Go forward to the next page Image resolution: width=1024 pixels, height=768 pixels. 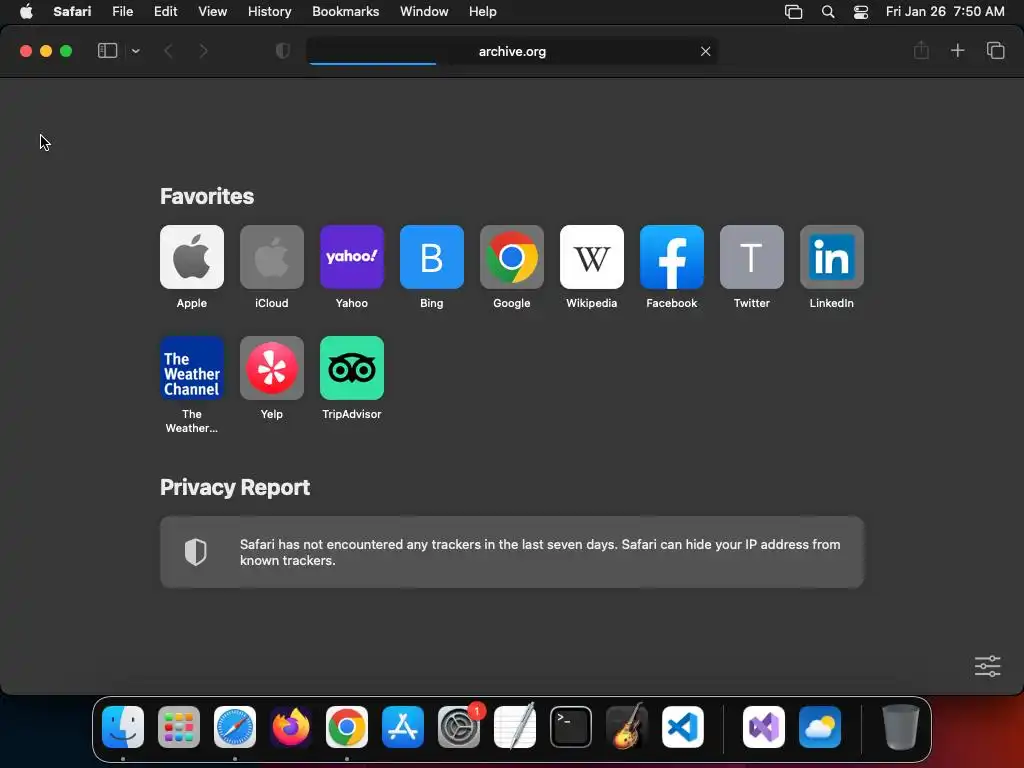pos(203,51)
